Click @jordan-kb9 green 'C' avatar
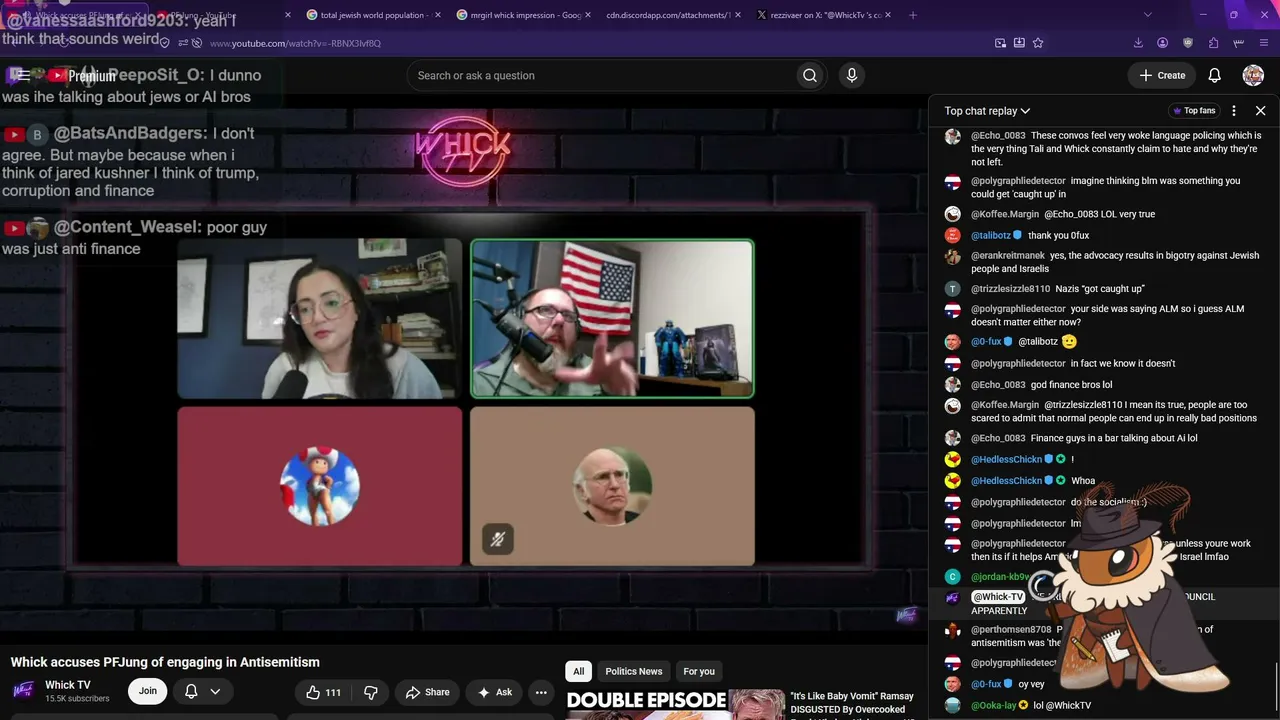Screen dimensions: 1280x720 tap(953, 577)
